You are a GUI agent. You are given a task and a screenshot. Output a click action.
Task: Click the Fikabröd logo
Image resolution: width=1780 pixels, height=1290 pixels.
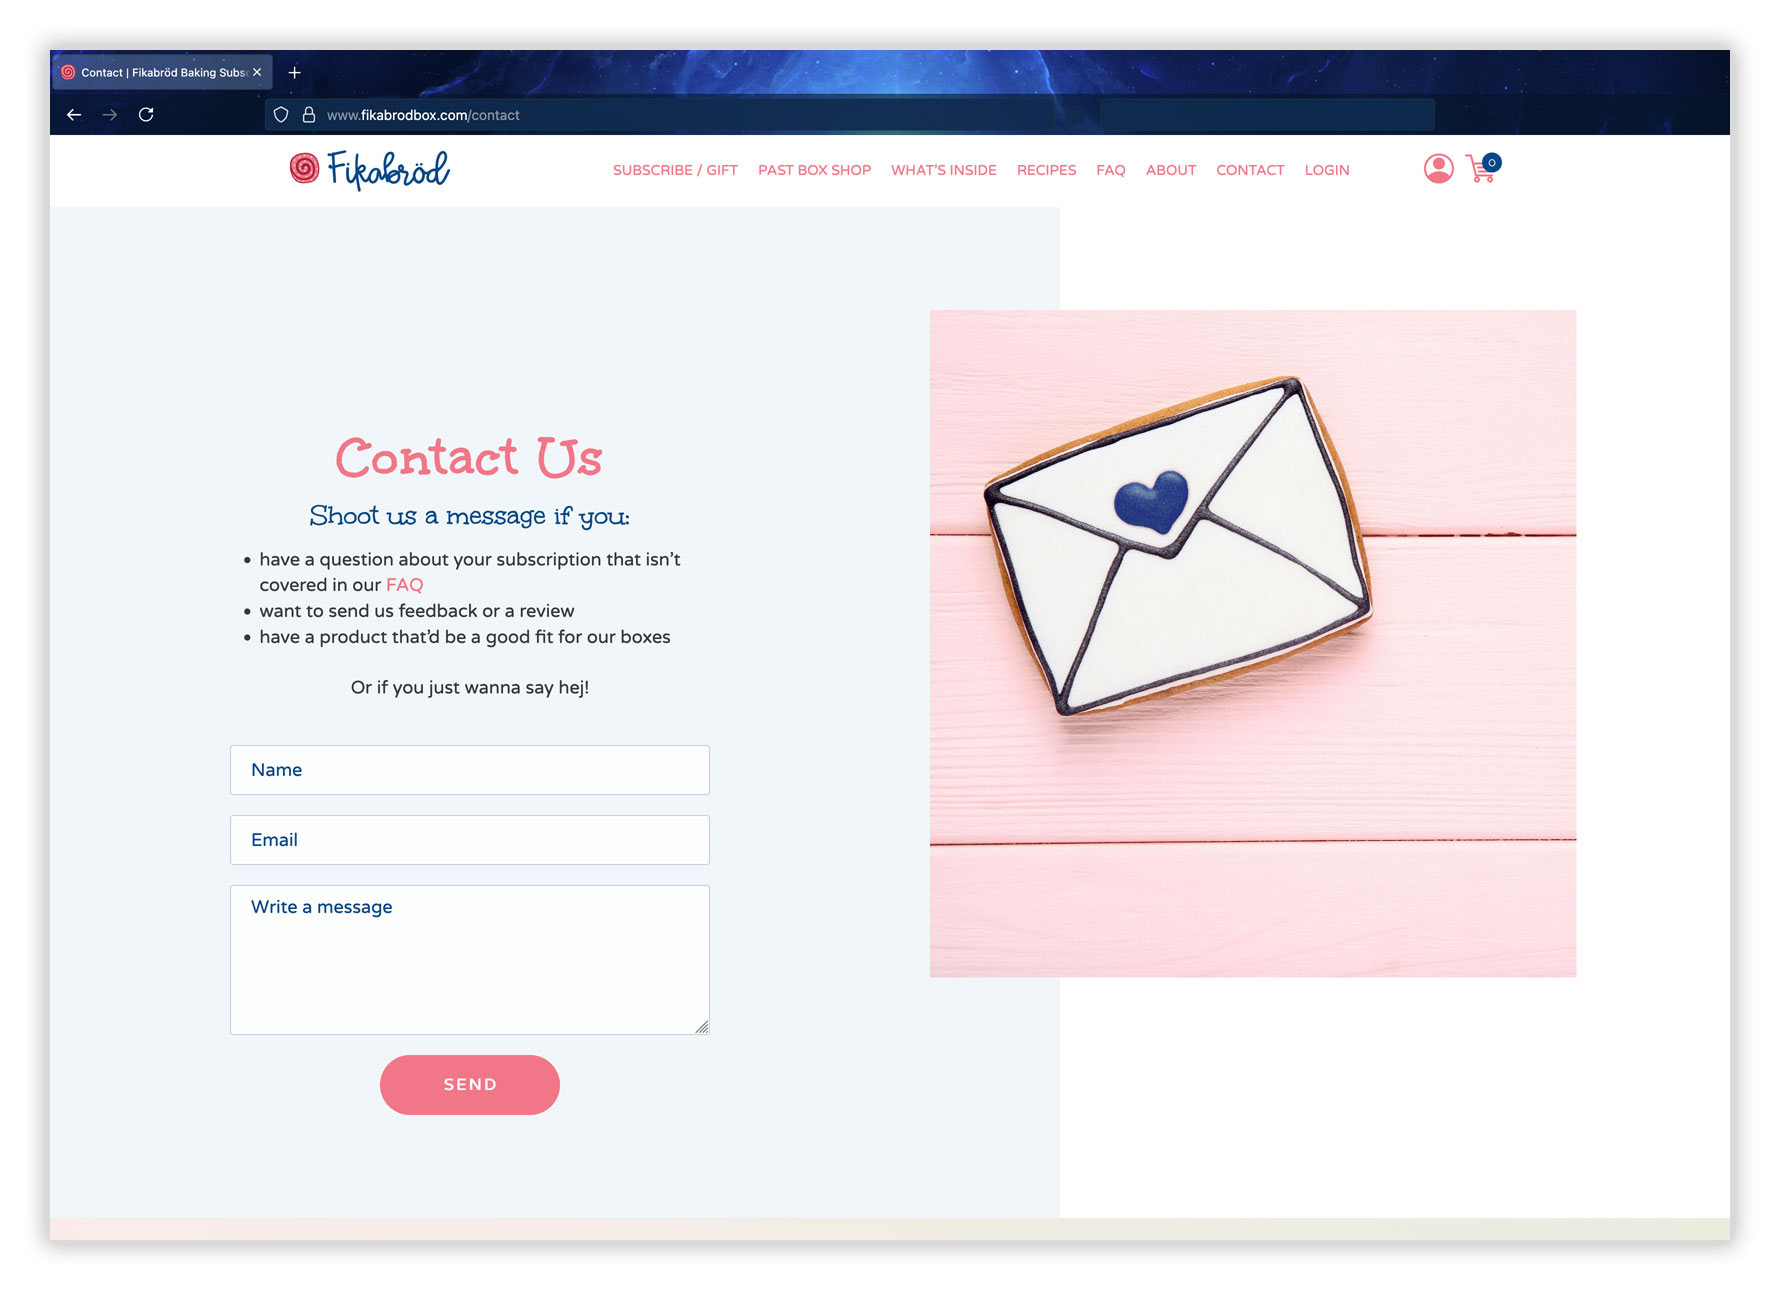pos(370,169)
